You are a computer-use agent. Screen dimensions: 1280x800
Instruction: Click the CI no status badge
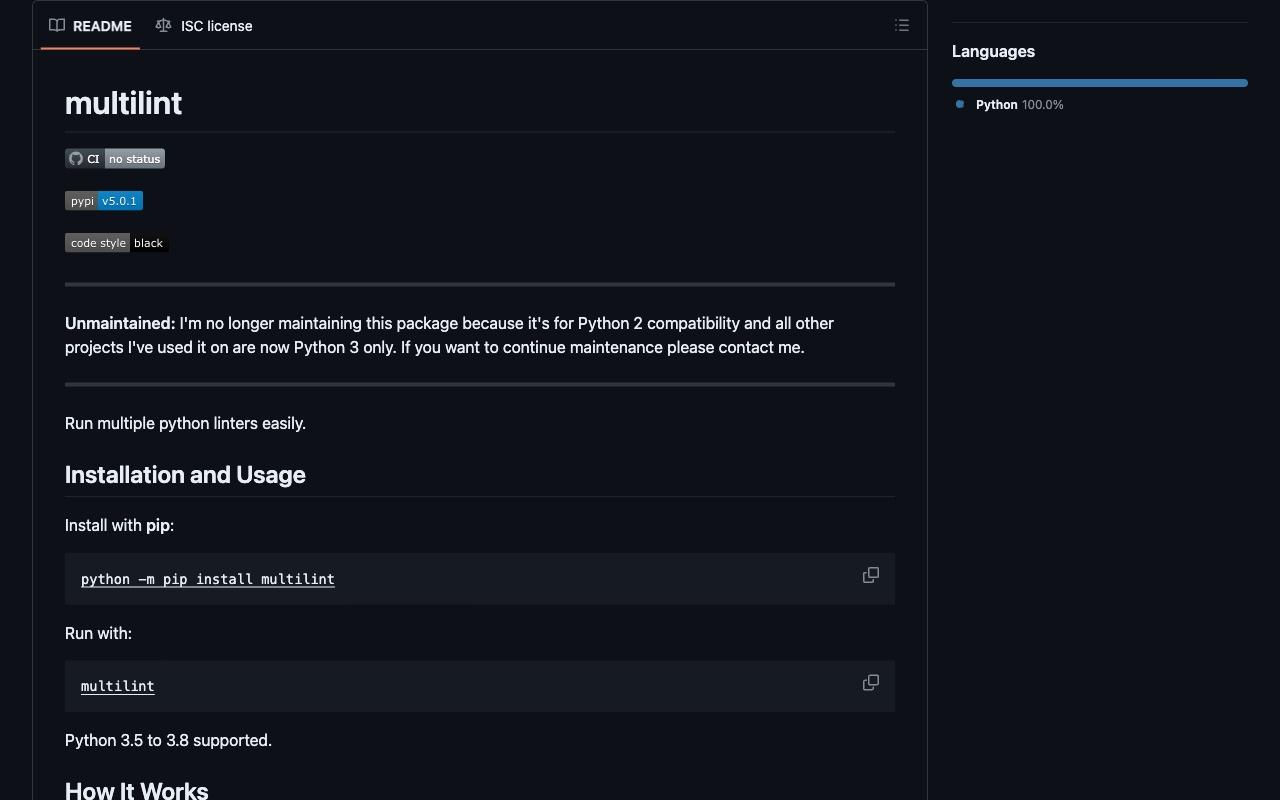[x=115, y=159]
